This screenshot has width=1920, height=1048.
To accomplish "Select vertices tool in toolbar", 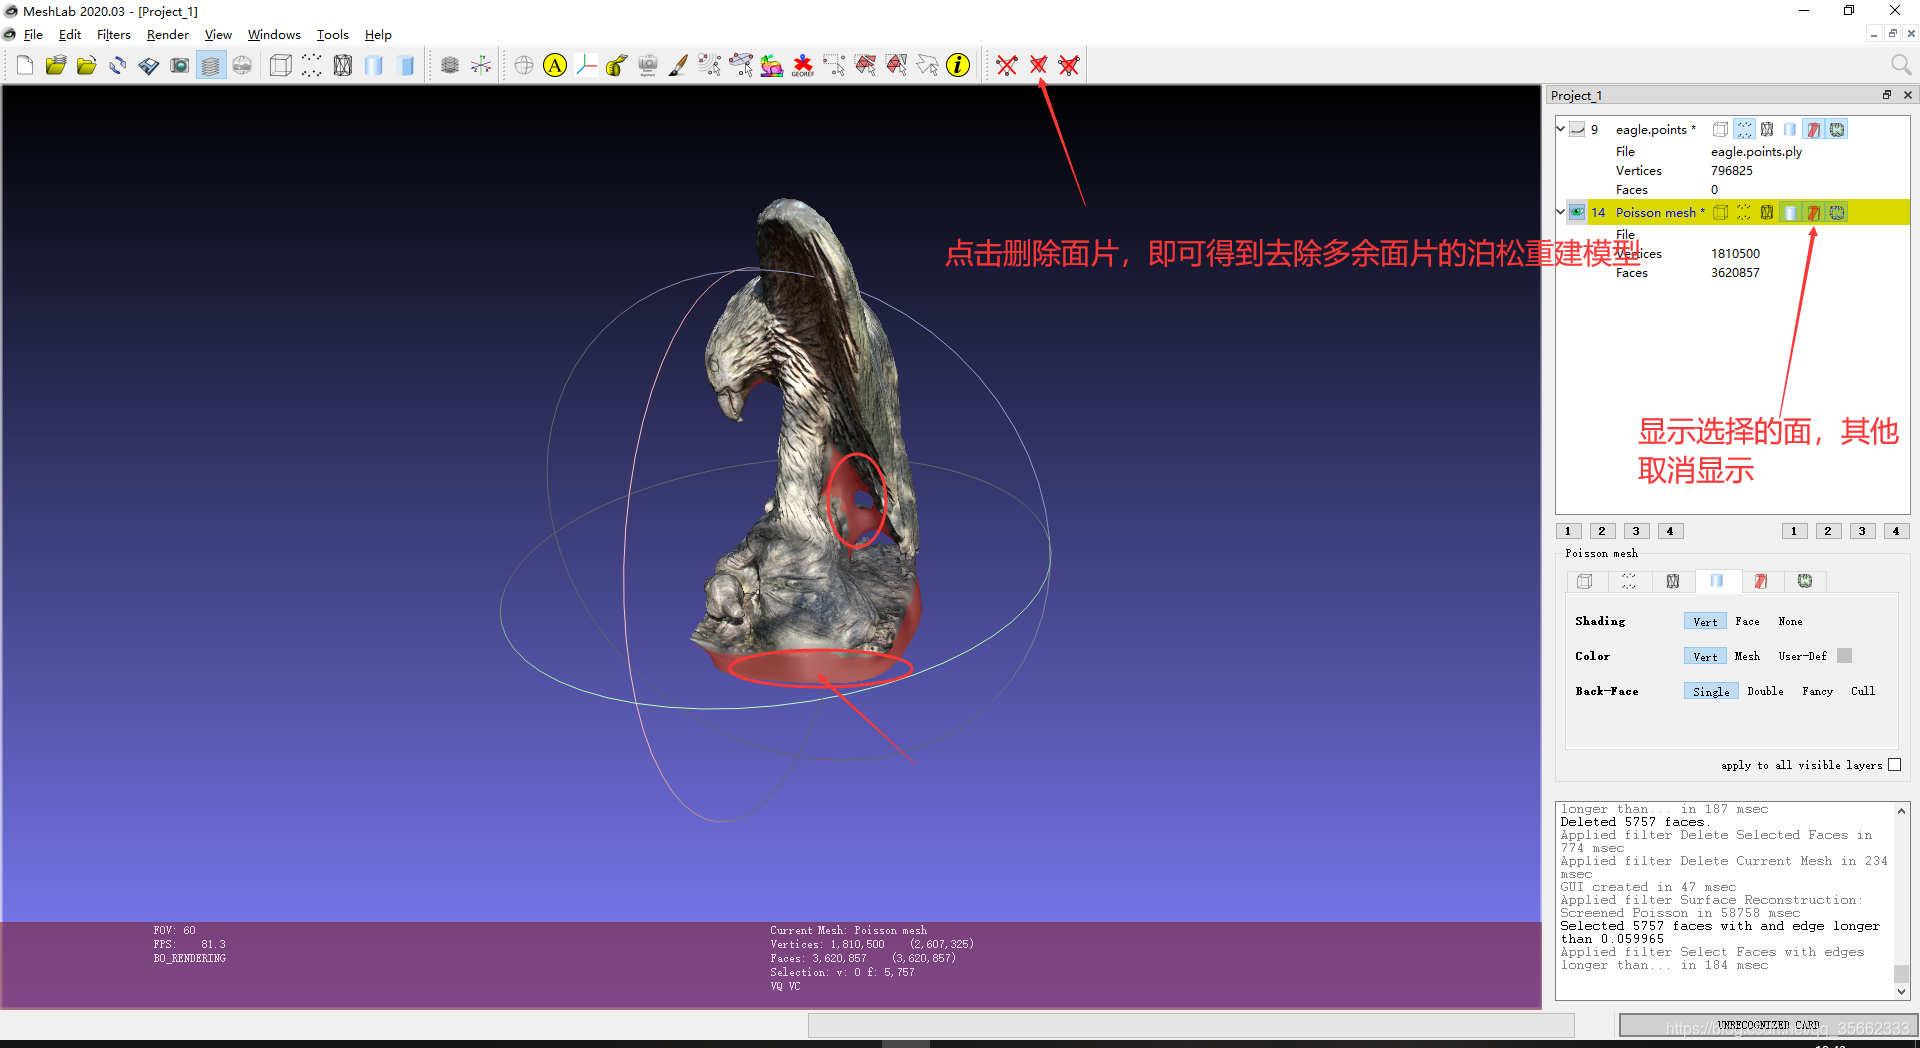I will coord(833,66).
